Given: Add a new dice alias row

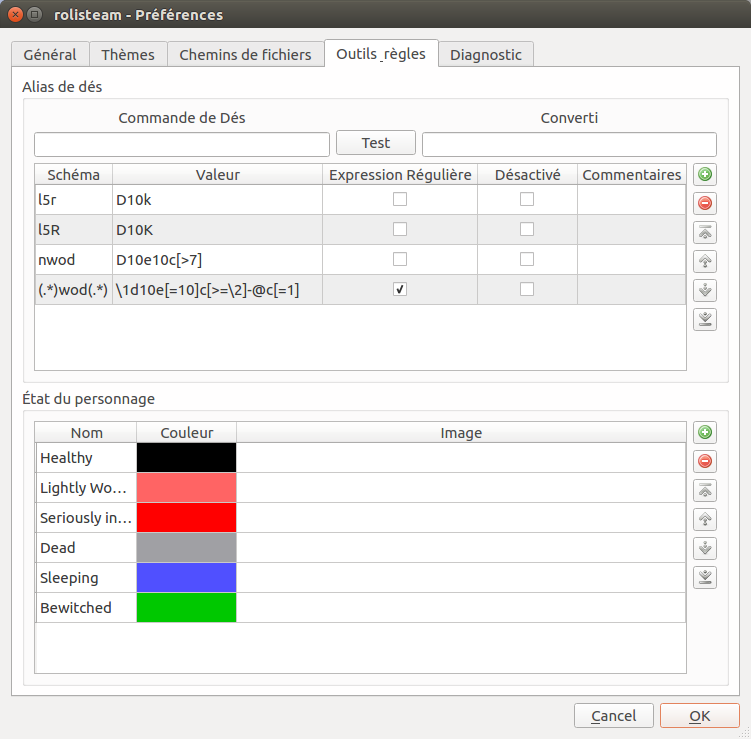Looking at the screenshot, I should coord(705,175).
